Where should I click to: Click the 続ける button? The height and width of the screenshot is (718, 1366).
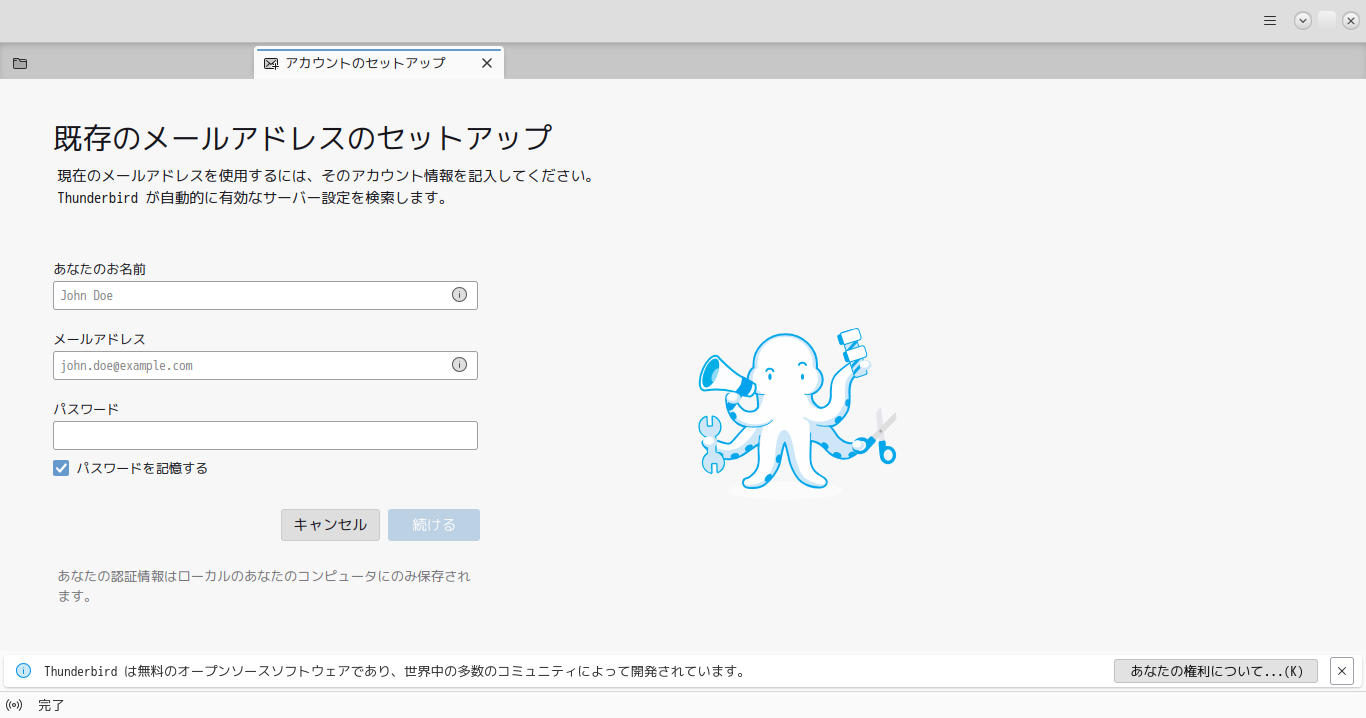pyautogui.click(x=434, y=525)
